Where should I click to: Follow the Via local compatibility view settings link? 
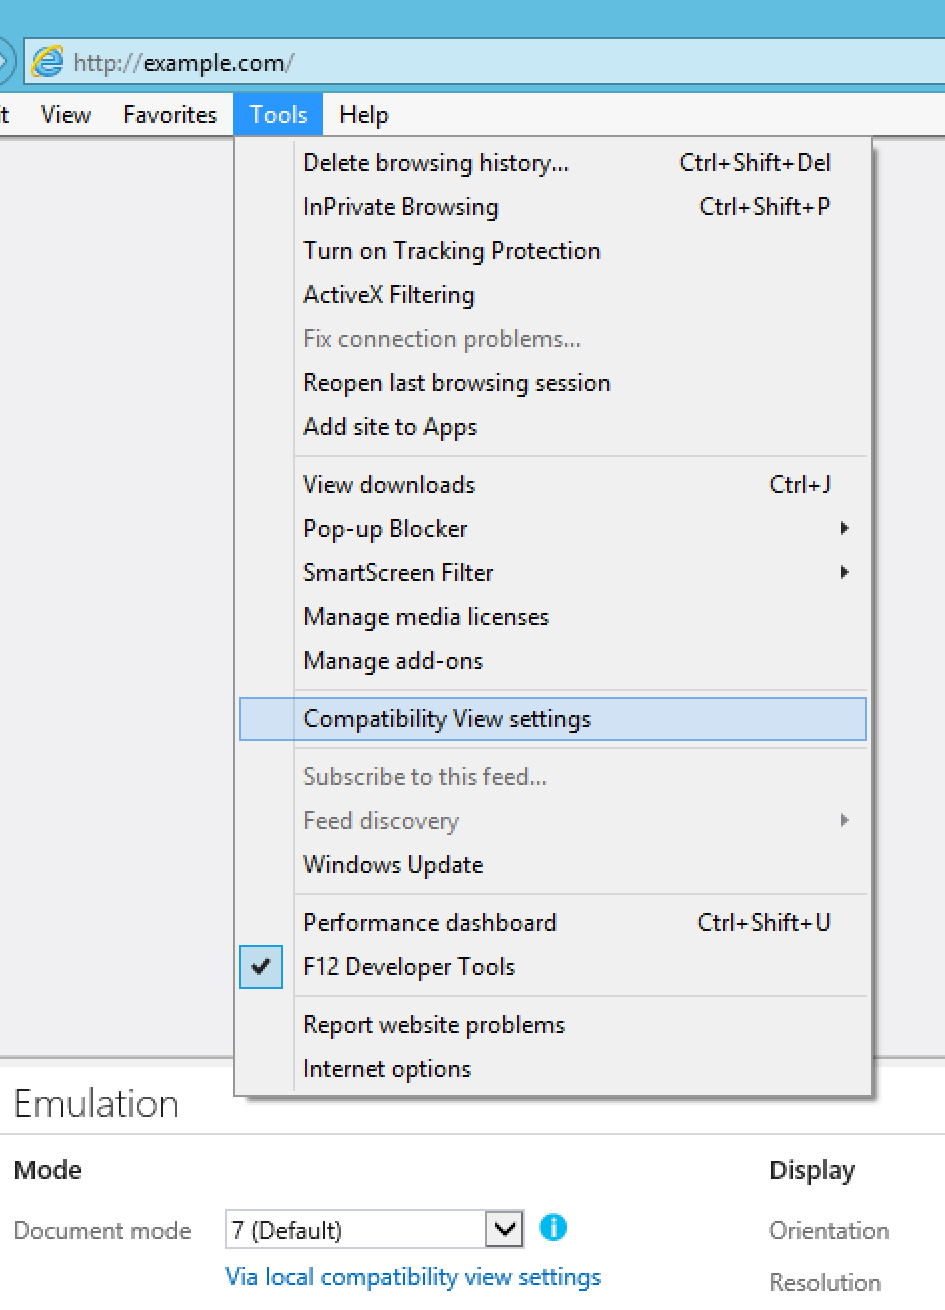(x=412, y=1277)
